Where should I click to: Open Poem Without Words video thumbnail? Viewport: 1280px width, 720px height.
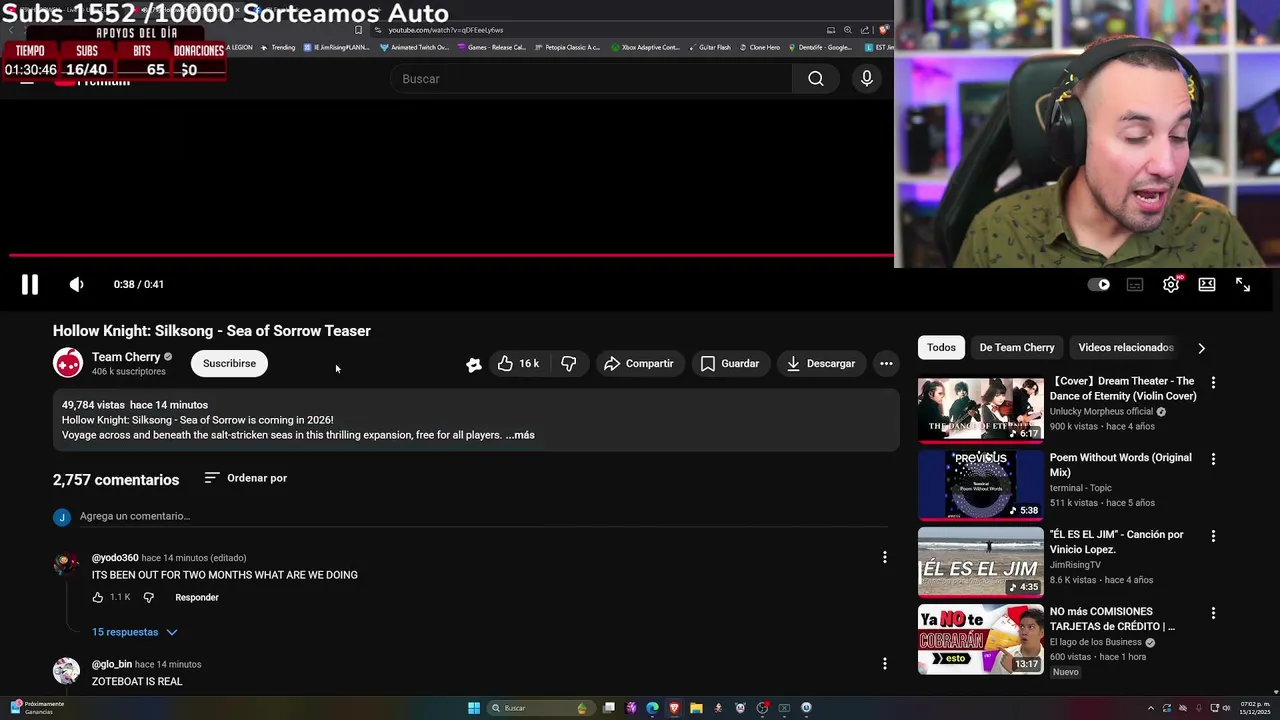coord(980,486)
